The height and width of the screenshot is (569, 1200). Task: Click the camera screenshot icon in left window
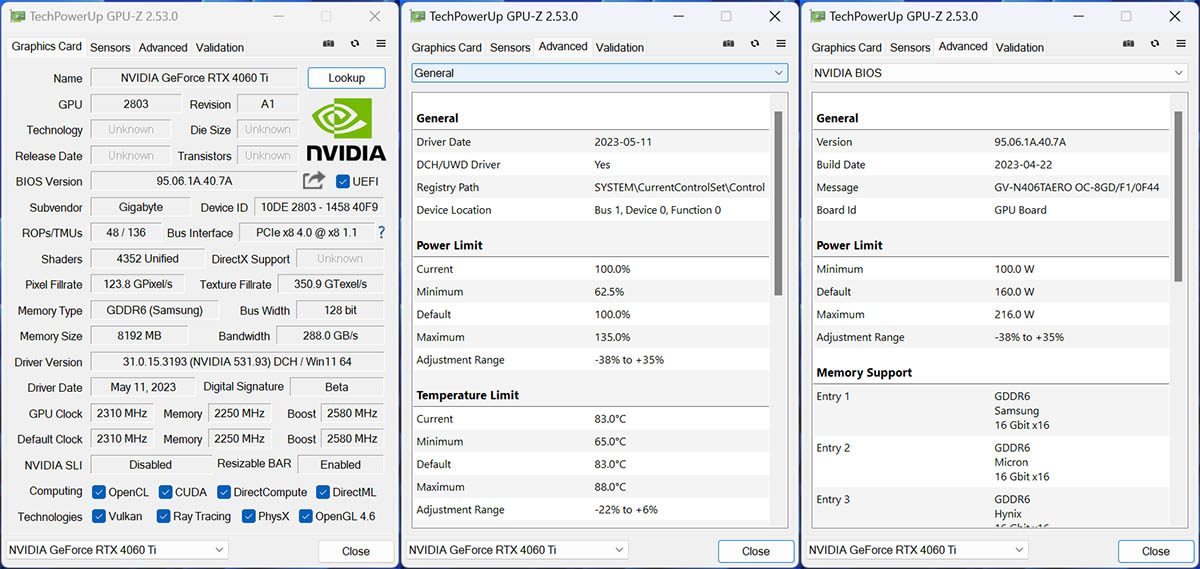[x=329, y=44]
